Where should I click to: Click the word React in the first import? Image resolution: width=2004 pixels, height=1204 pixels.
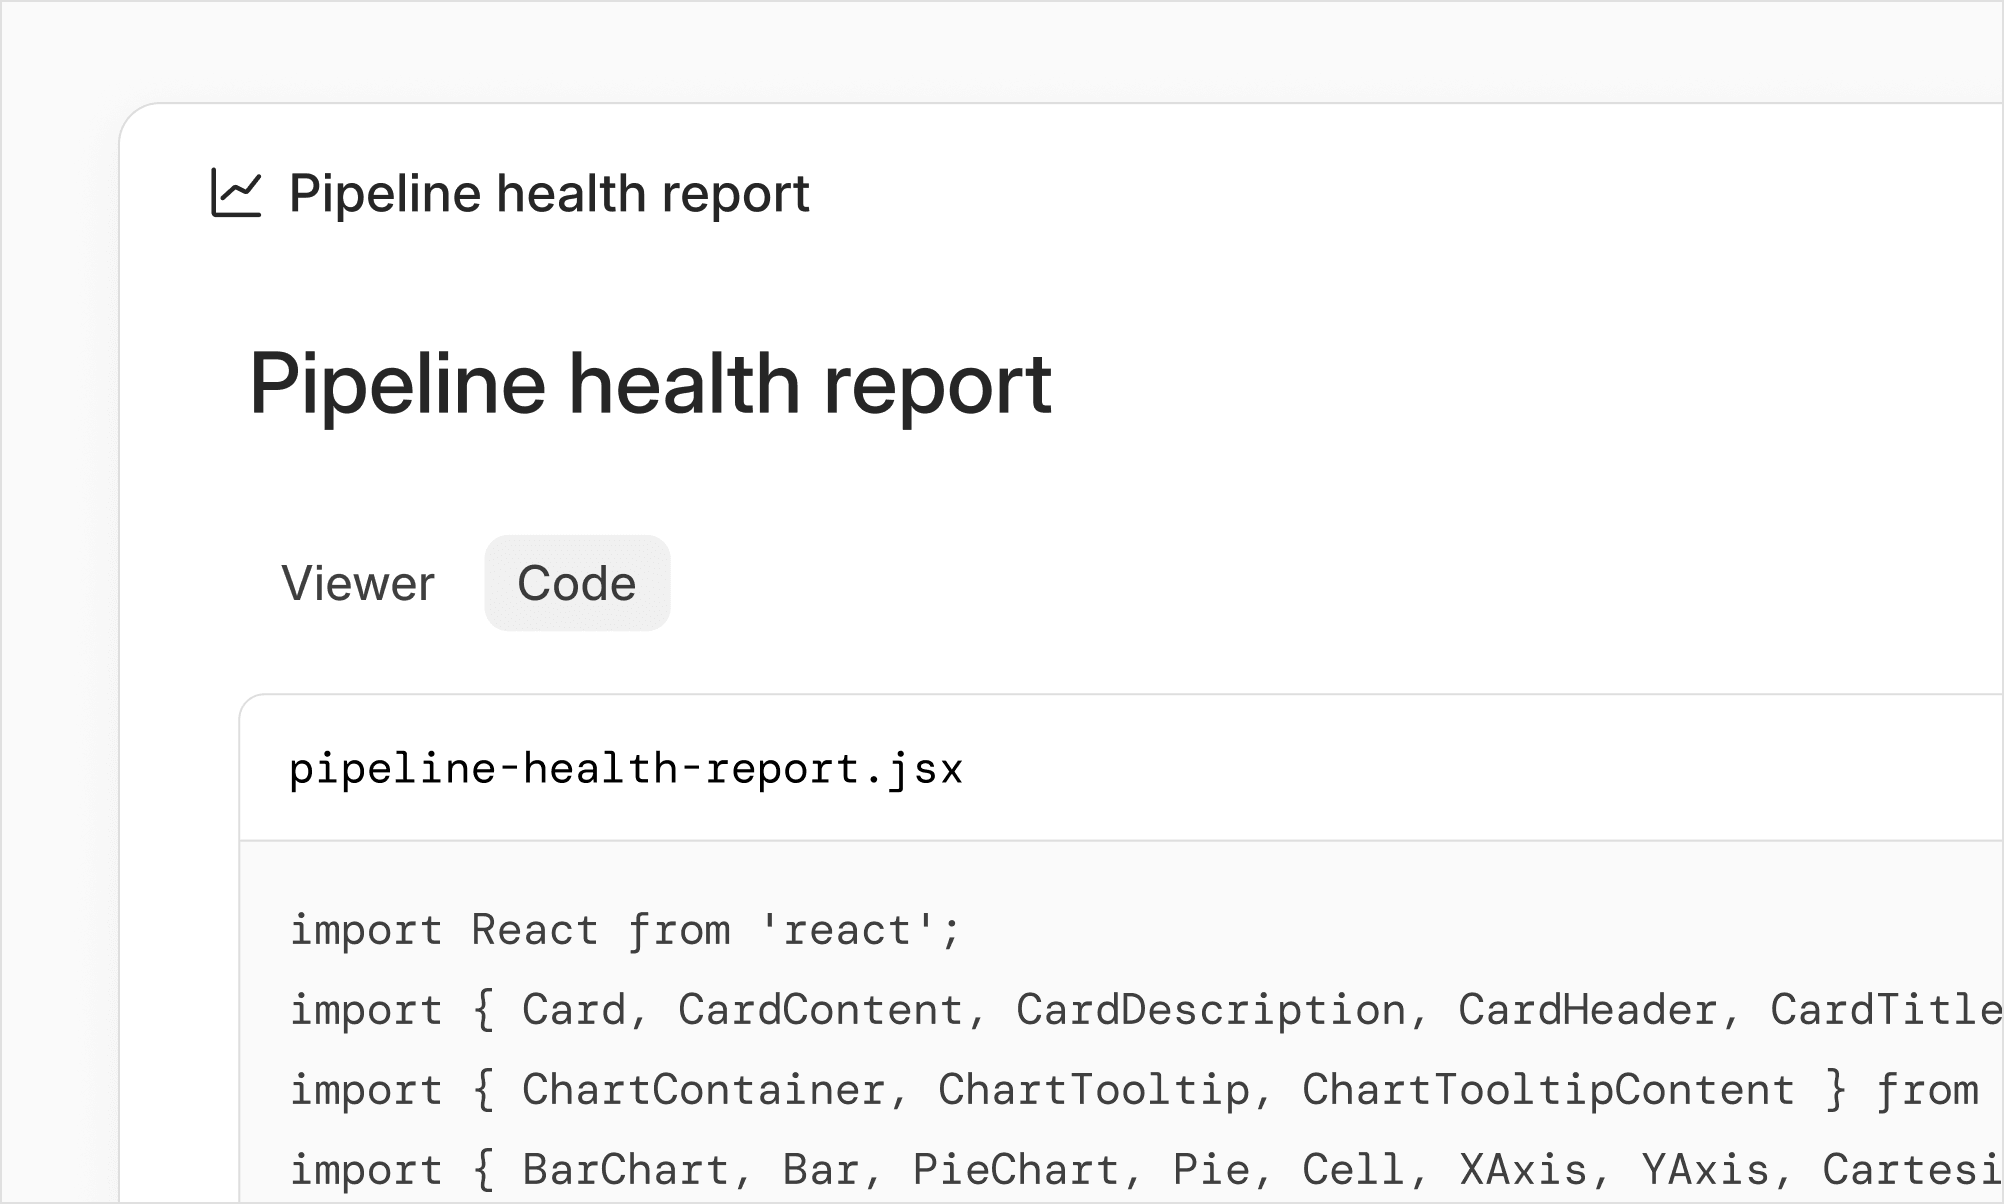(x=535, y=930)
